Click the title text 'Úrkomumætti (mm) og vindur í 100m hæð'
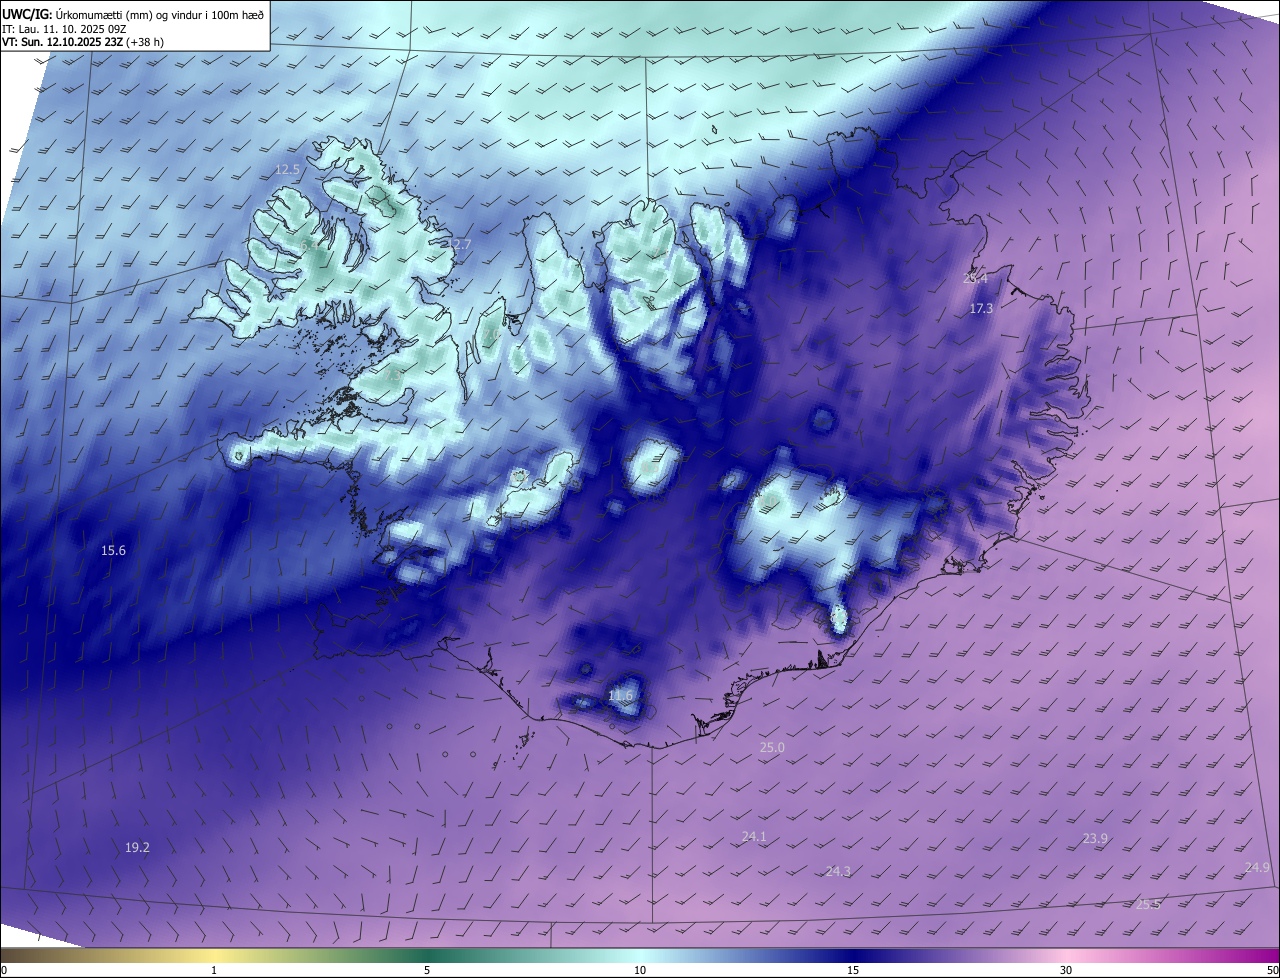The height and width of the screenshot is (978, 1280). [x=160, y=15]
